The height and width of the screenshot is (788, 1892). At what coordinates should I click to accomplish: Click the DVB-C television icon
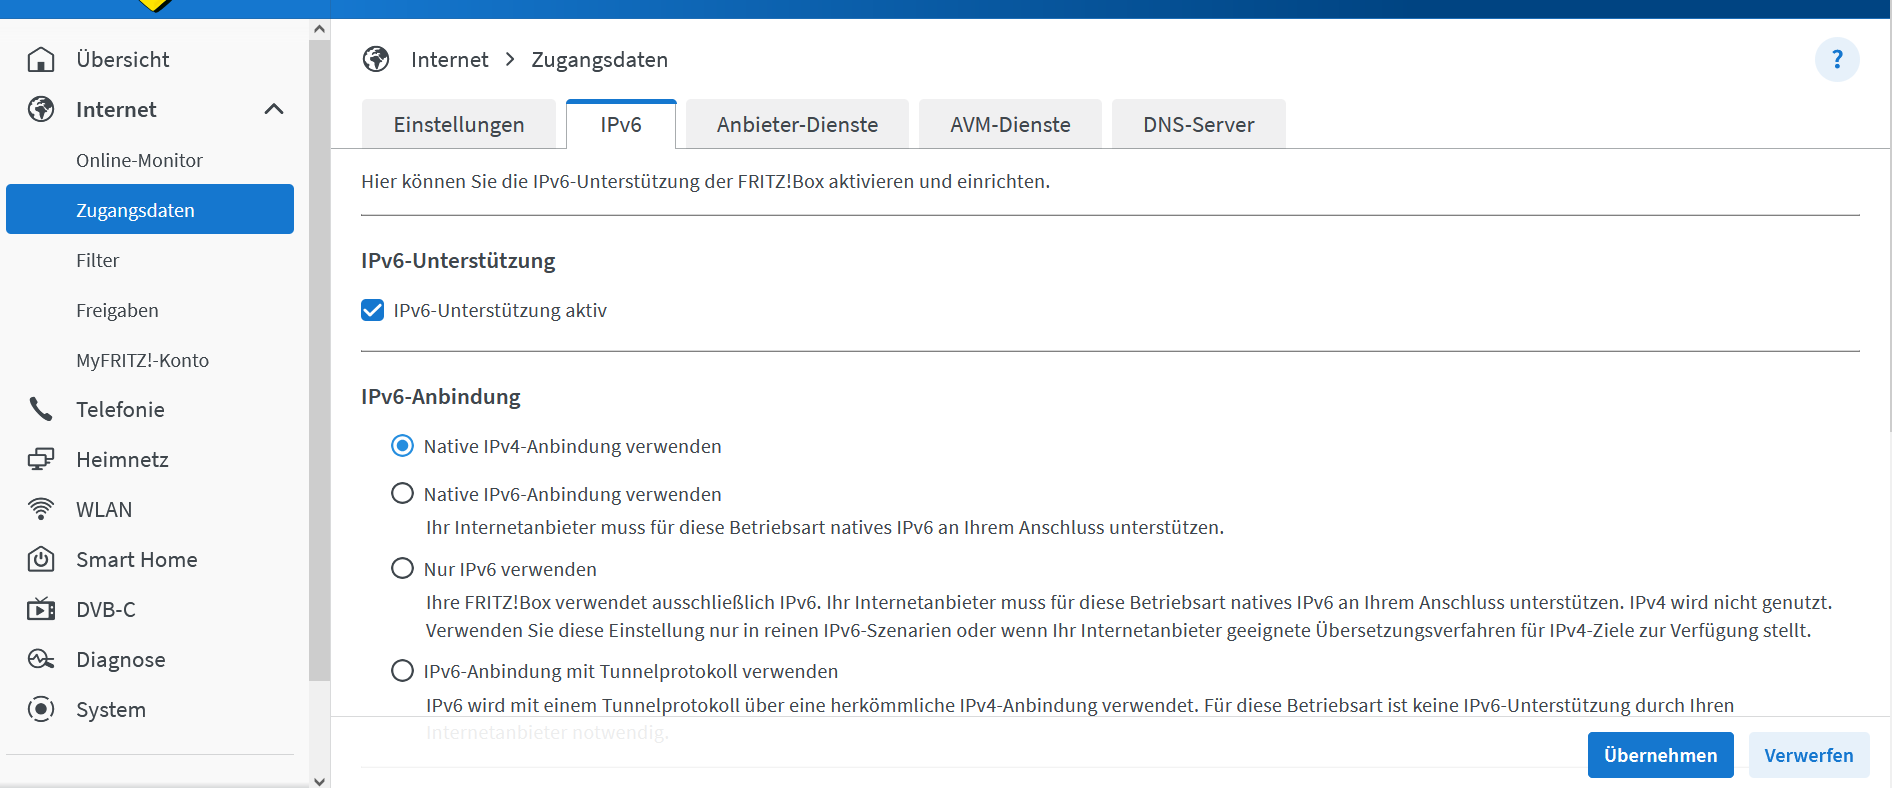click(41, 609)
